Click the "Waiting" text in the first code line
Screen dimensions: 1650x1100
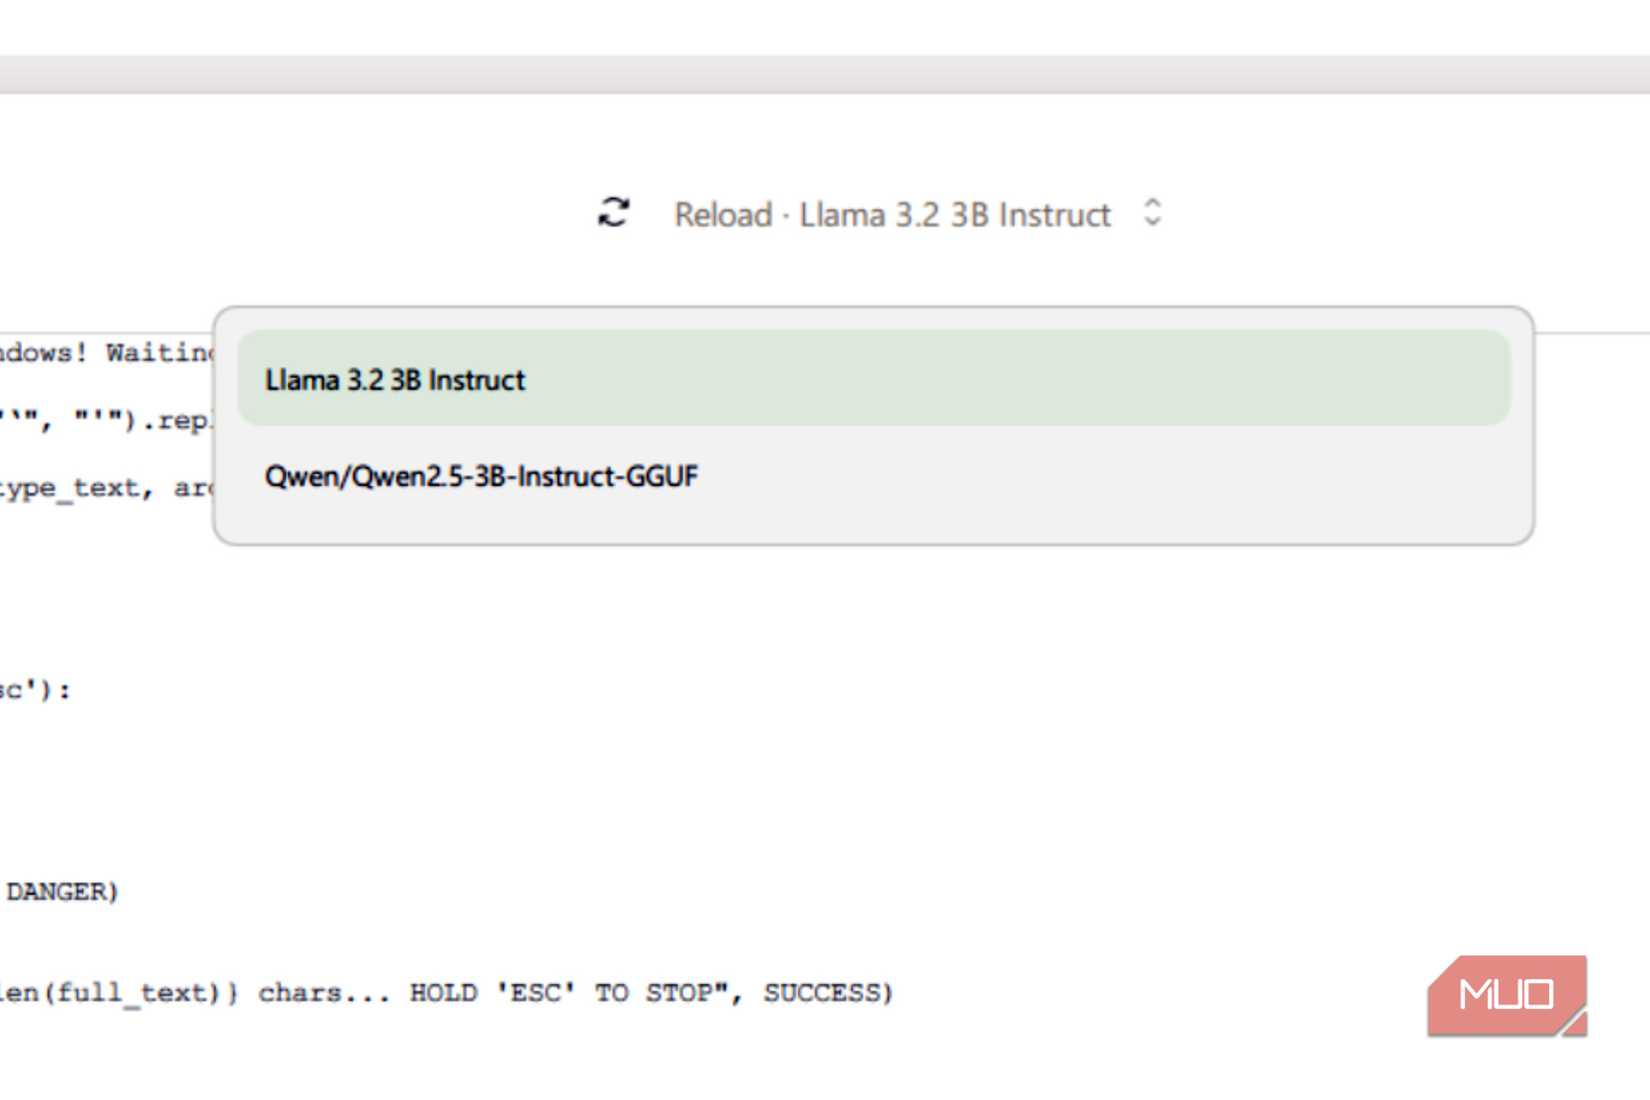pyautogui.click(x=160, y=352)
